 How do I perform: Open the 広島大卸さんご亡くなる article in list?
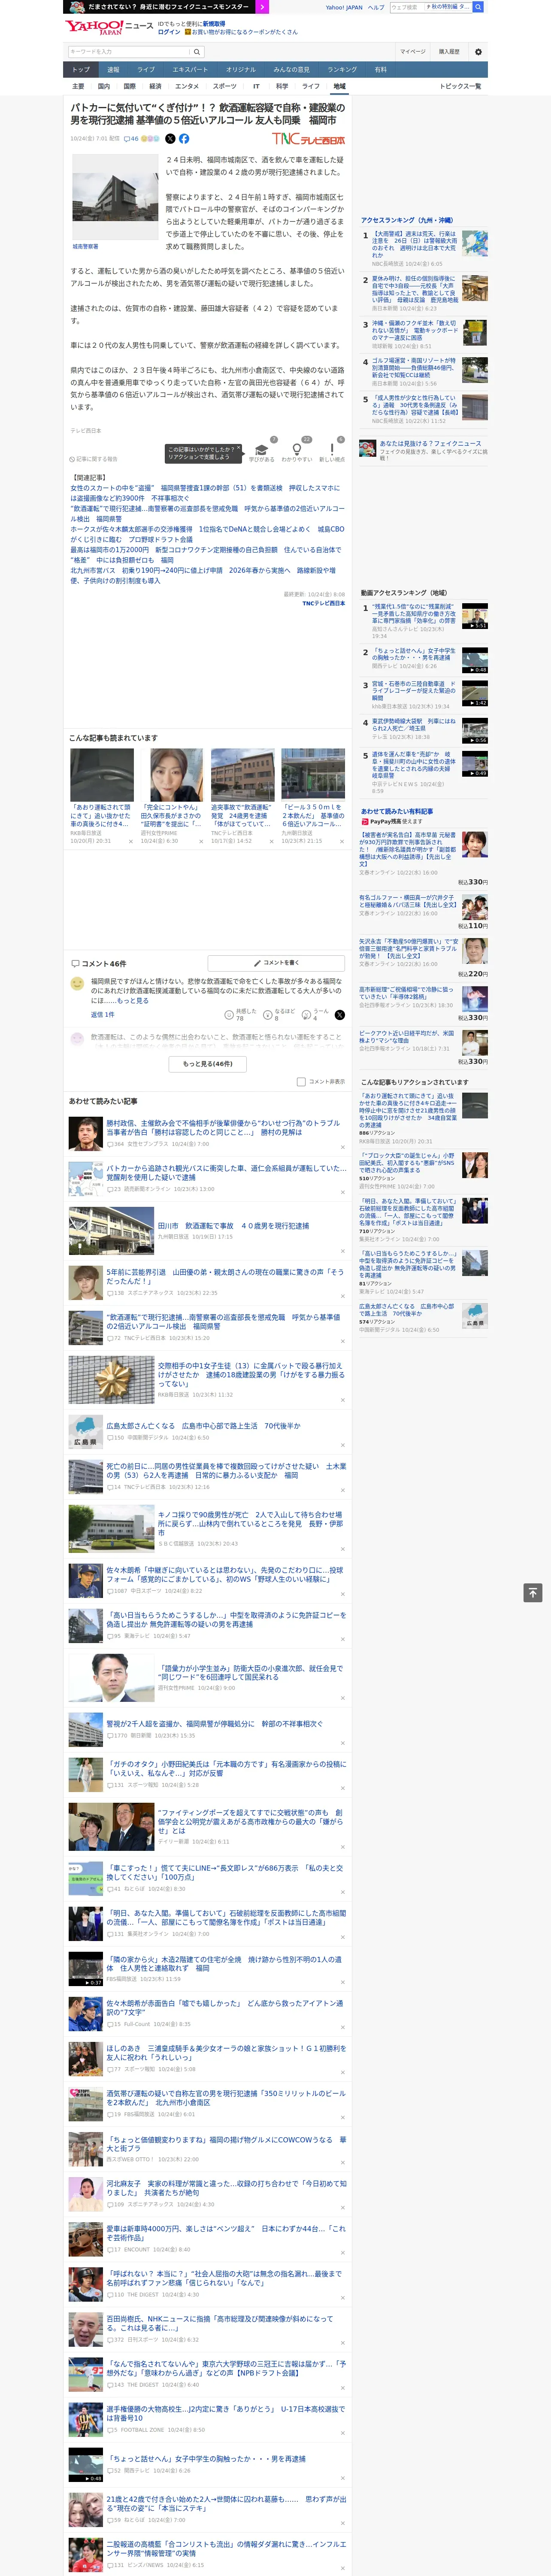[203, 1426]
